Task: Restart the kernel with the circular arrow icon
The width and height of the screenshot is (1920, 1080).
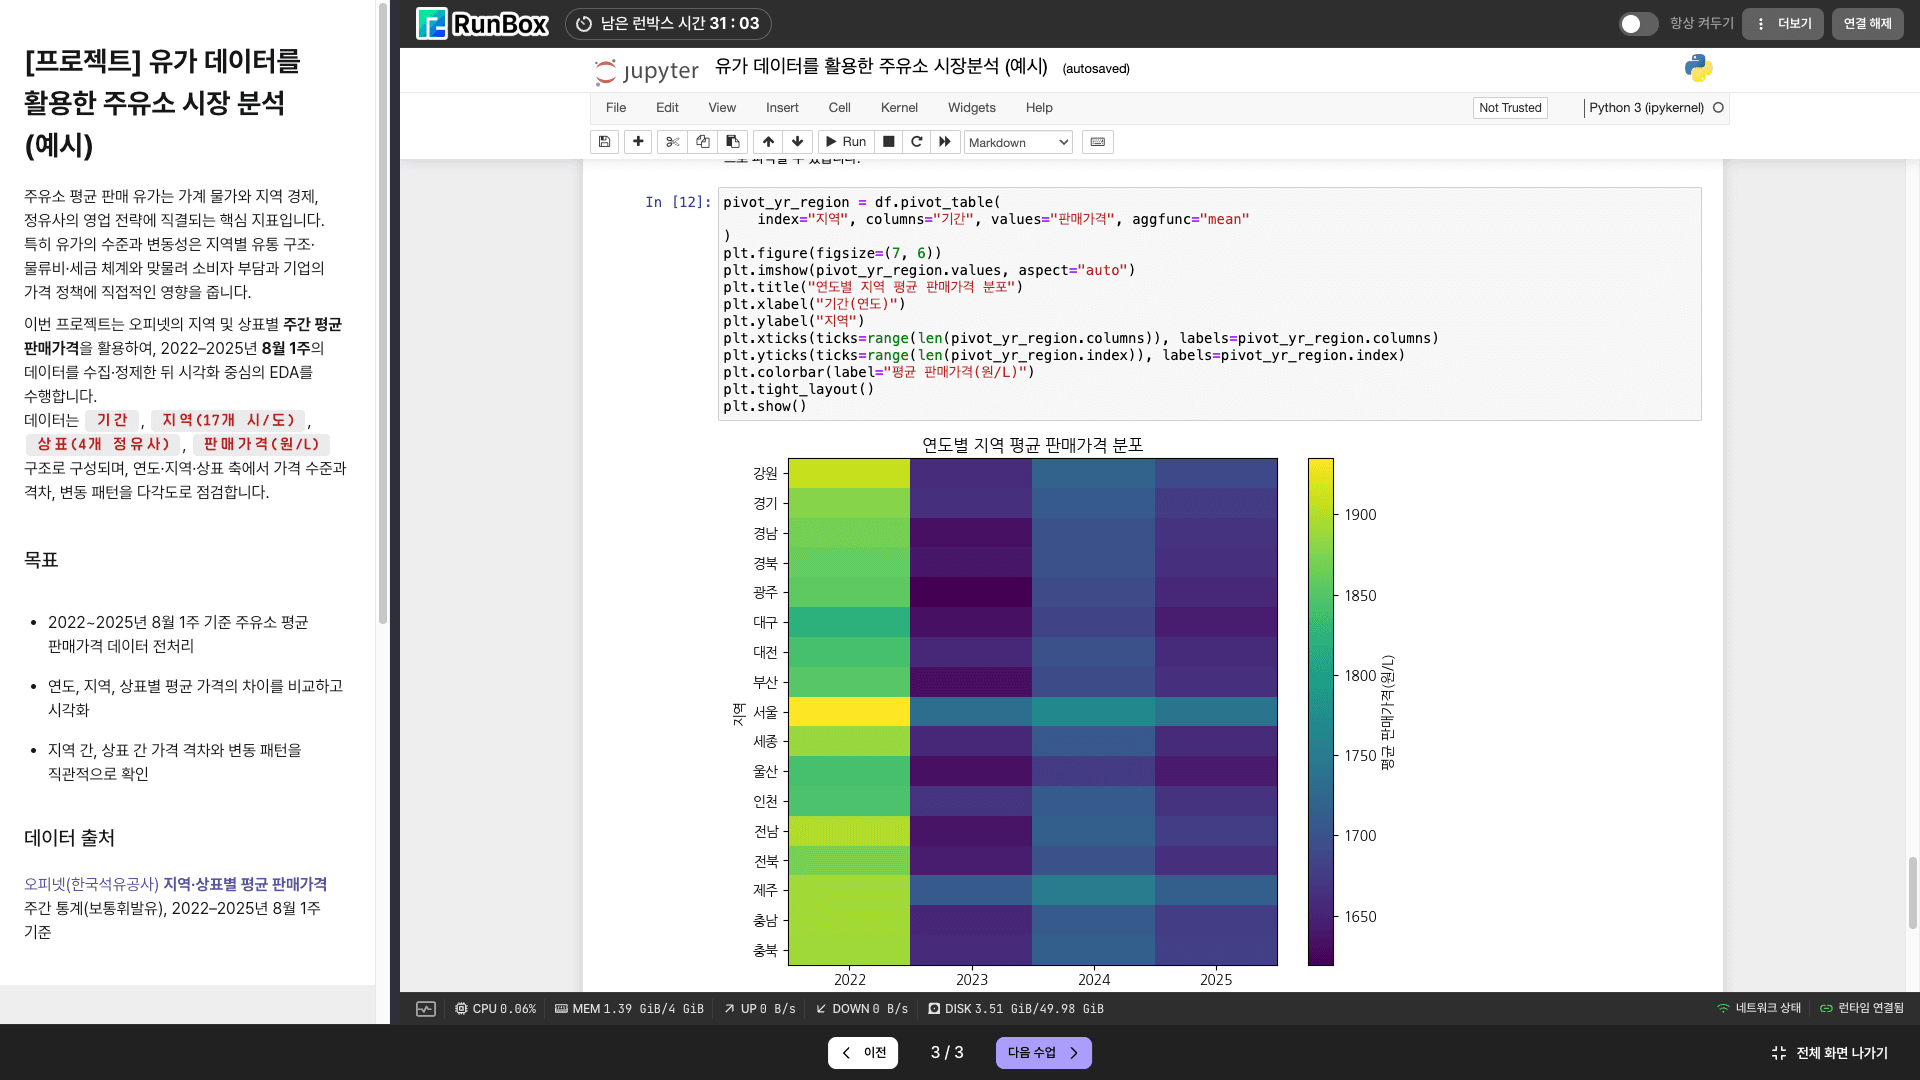Action: 916,142
